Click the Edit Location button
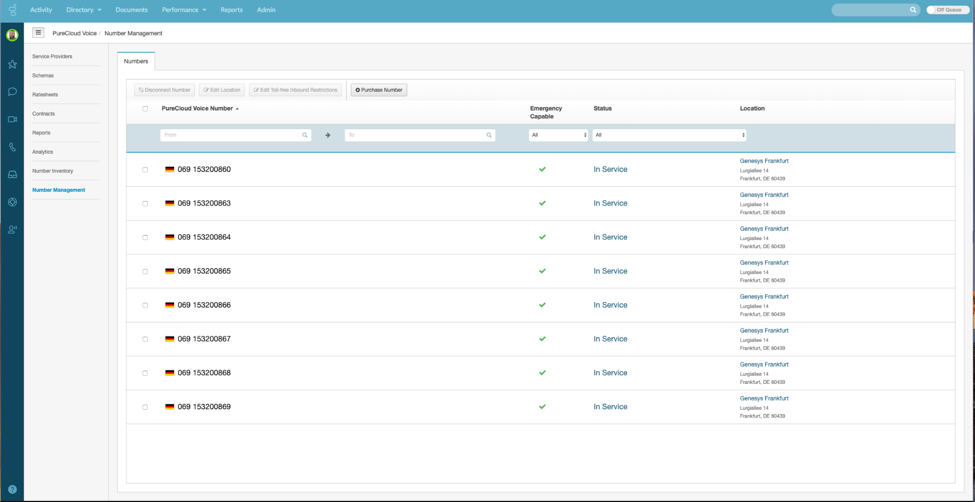Screen dimensions: 975x502 click(x=222, y=90)
